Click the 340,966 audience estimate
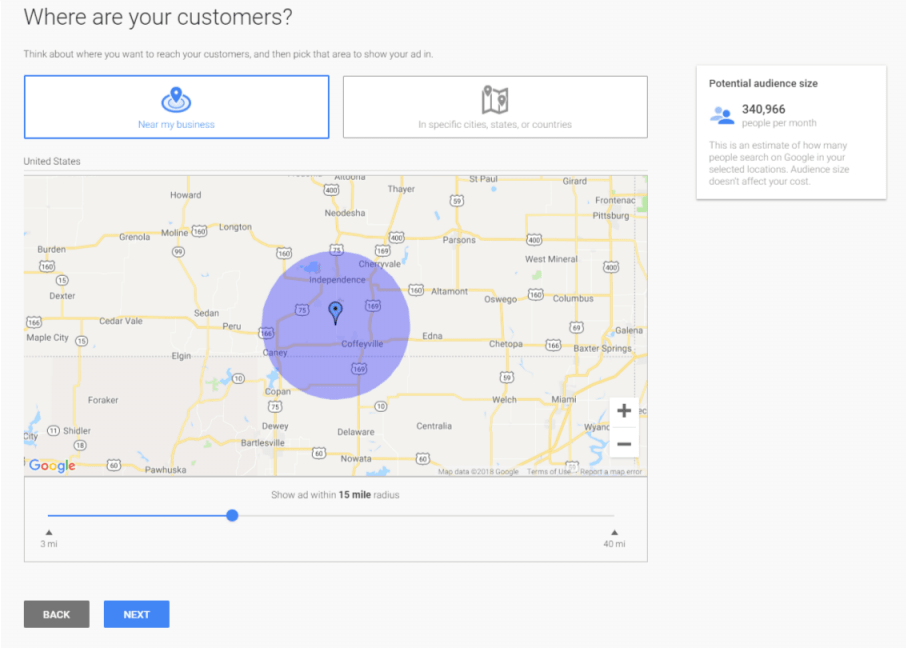Image resolution: width=906 pixels, height=648 pixels. tap(766, 109)
